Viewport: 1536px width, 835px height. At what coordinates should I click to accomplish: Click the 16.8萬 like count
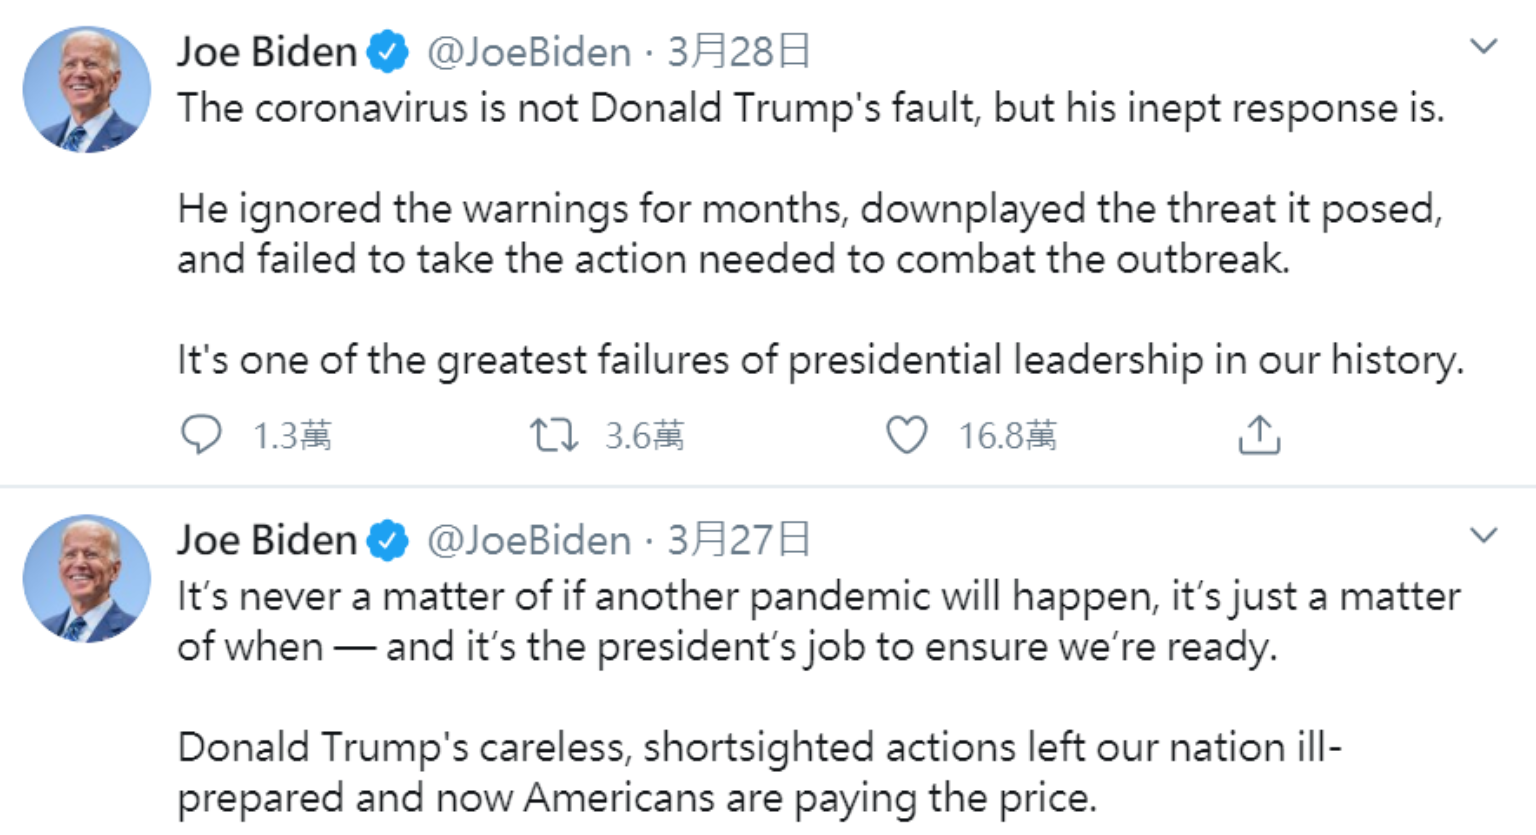1007,436
